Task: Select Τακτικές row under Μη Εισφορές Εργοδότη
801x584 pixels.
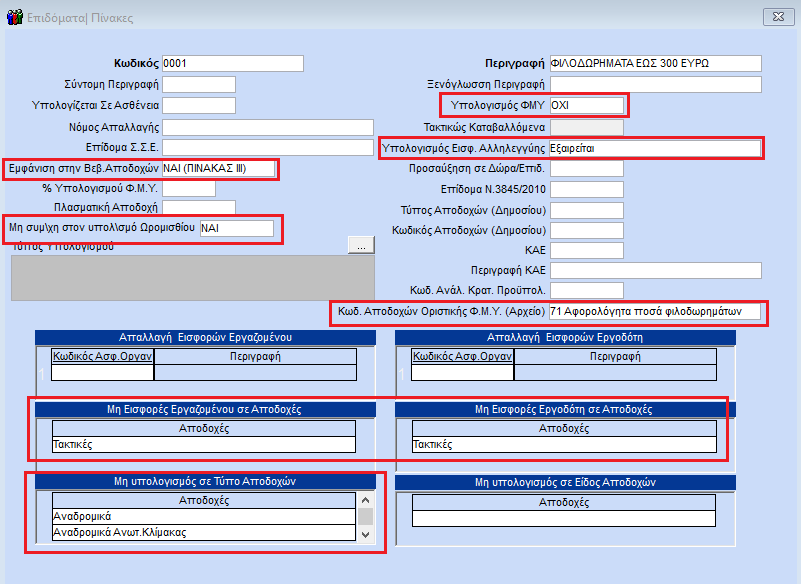Action: 564,445
